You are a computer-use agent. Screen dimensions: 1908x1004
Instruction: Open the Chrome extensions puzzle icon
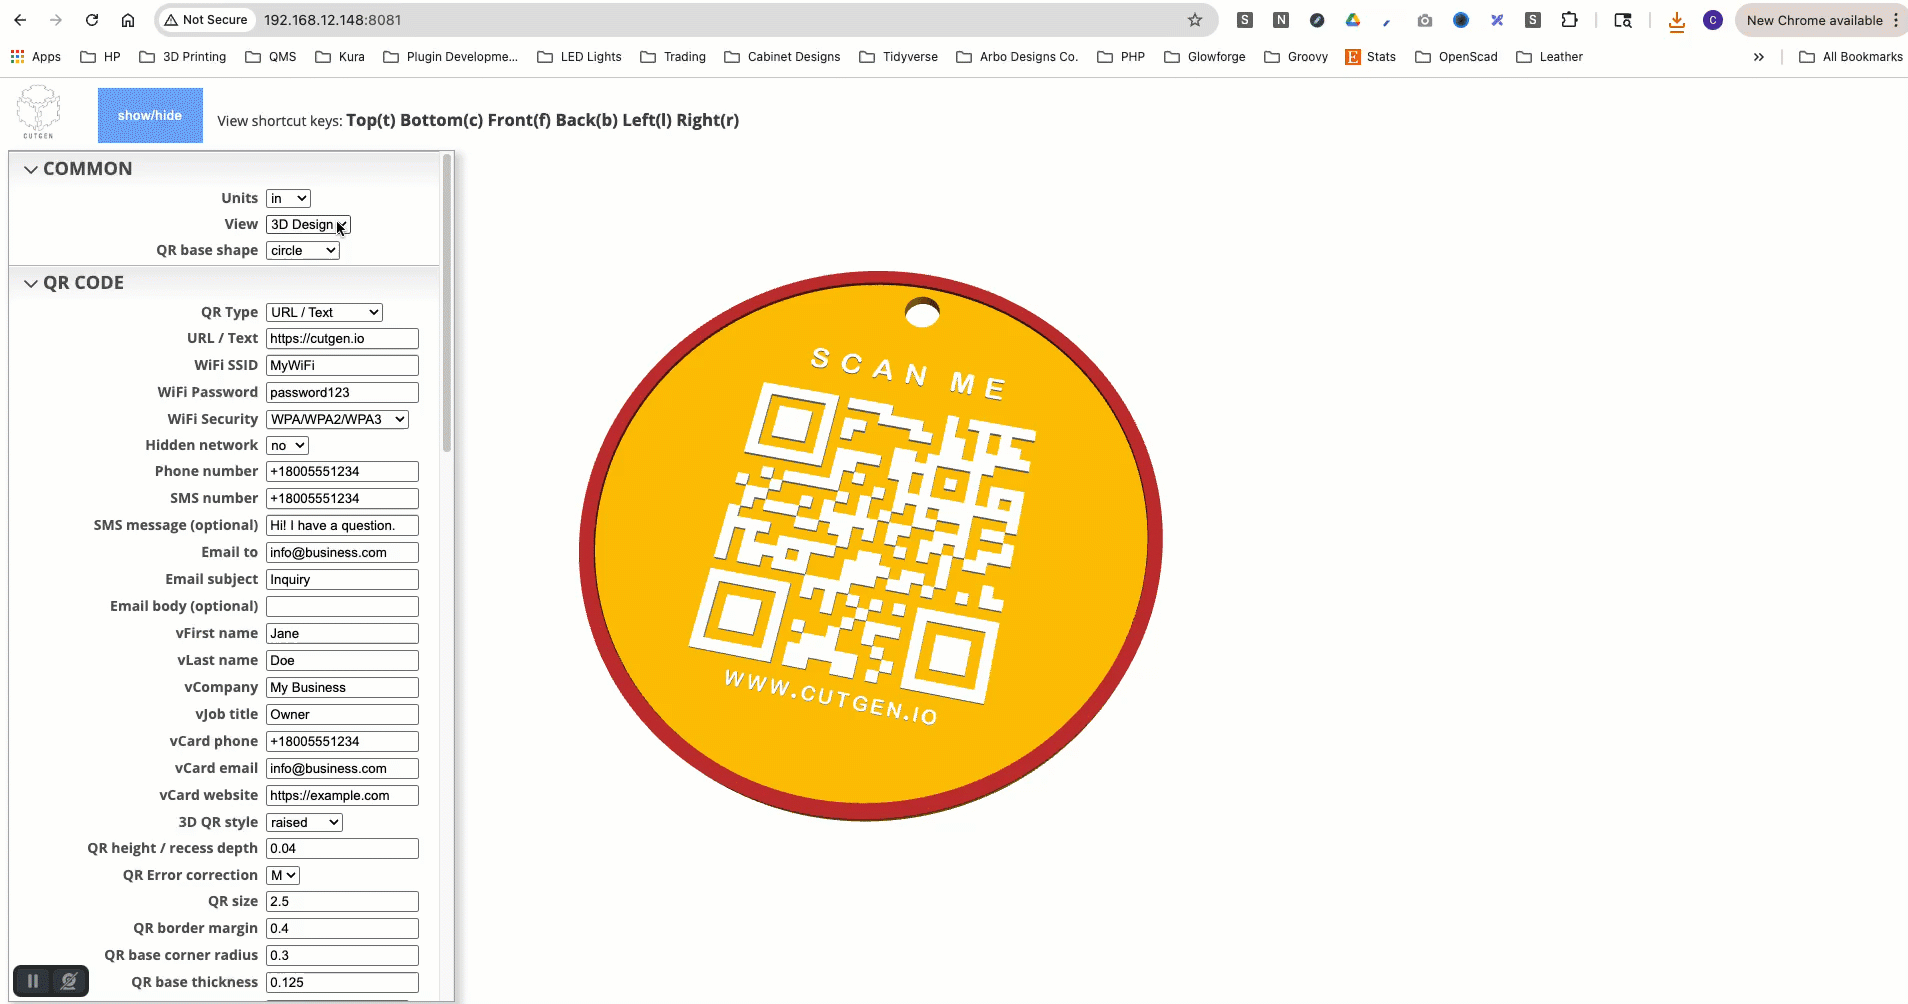(x=1569, y=20)
